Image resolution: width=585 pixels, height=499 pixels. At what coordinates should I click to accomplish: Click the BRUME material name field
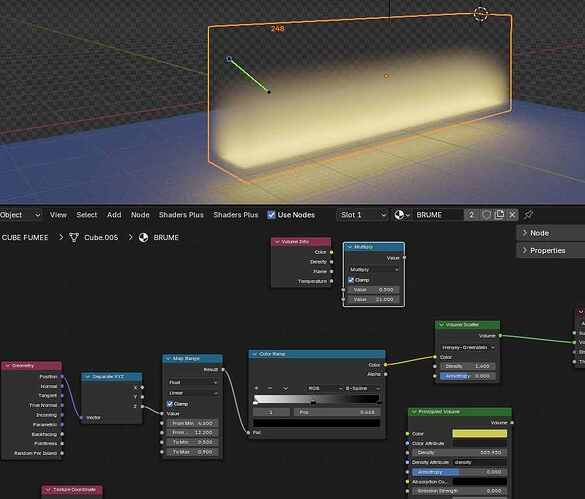click(x=438, y=215)
